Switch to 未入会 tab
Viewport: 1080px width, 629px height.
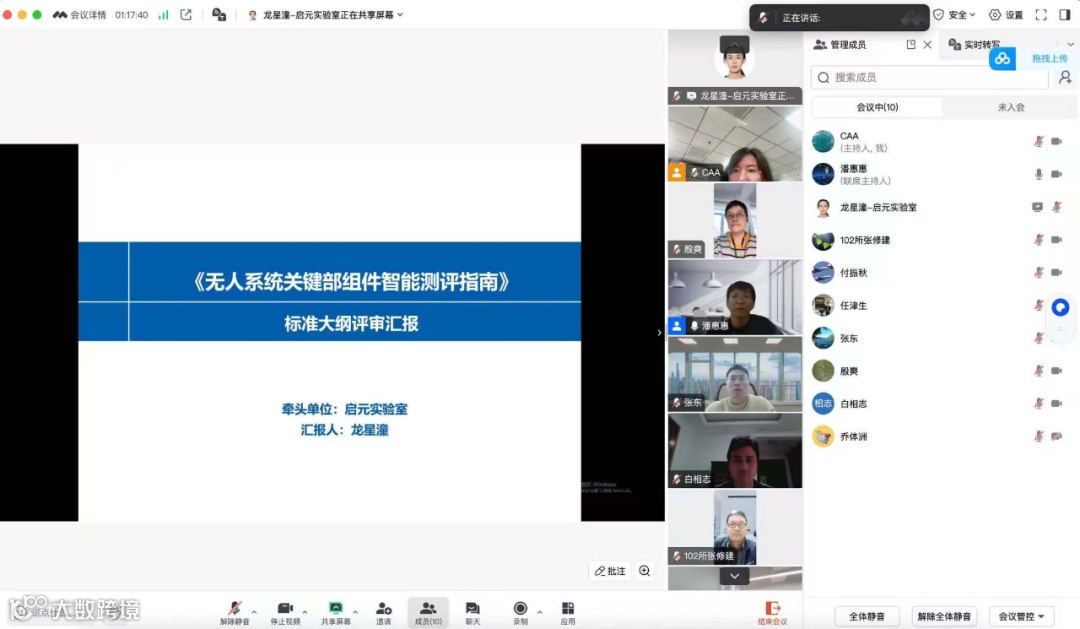tap(1010, 107)
